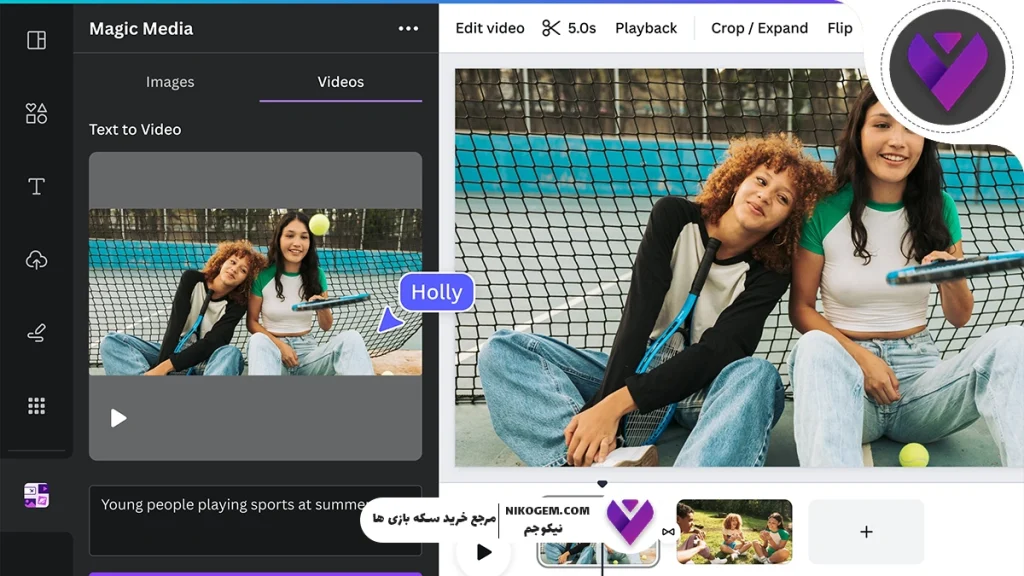Switch to the Videos tab
1024x576 pixels.
(340, 82)
